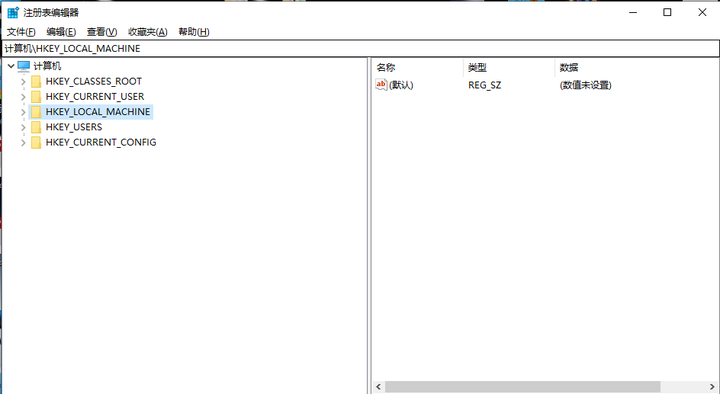Click the horizontal scrollbar right arrow
This screenshot has width=720, height=394.
(712, 387)
